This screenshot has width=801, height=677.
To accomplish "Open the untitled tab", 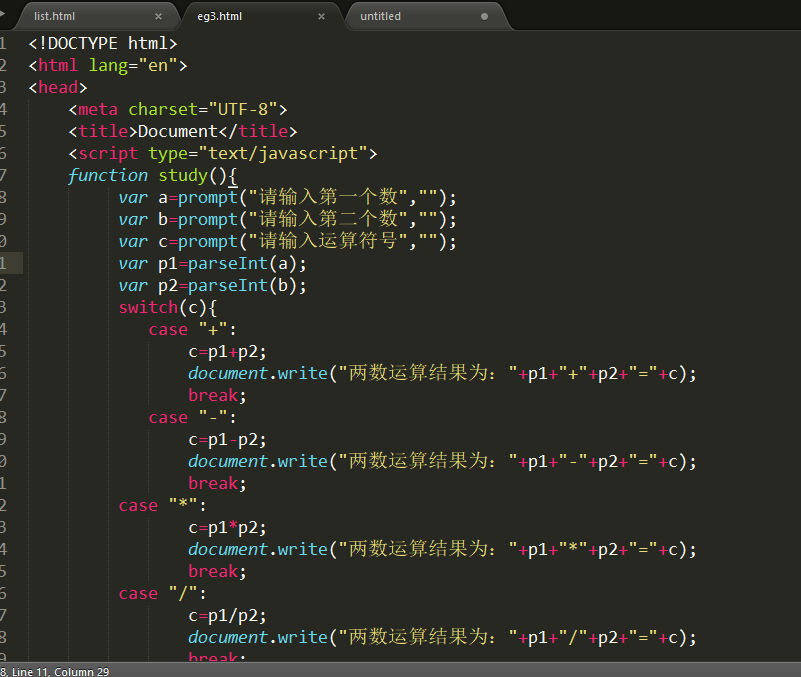I will (381, 17).
